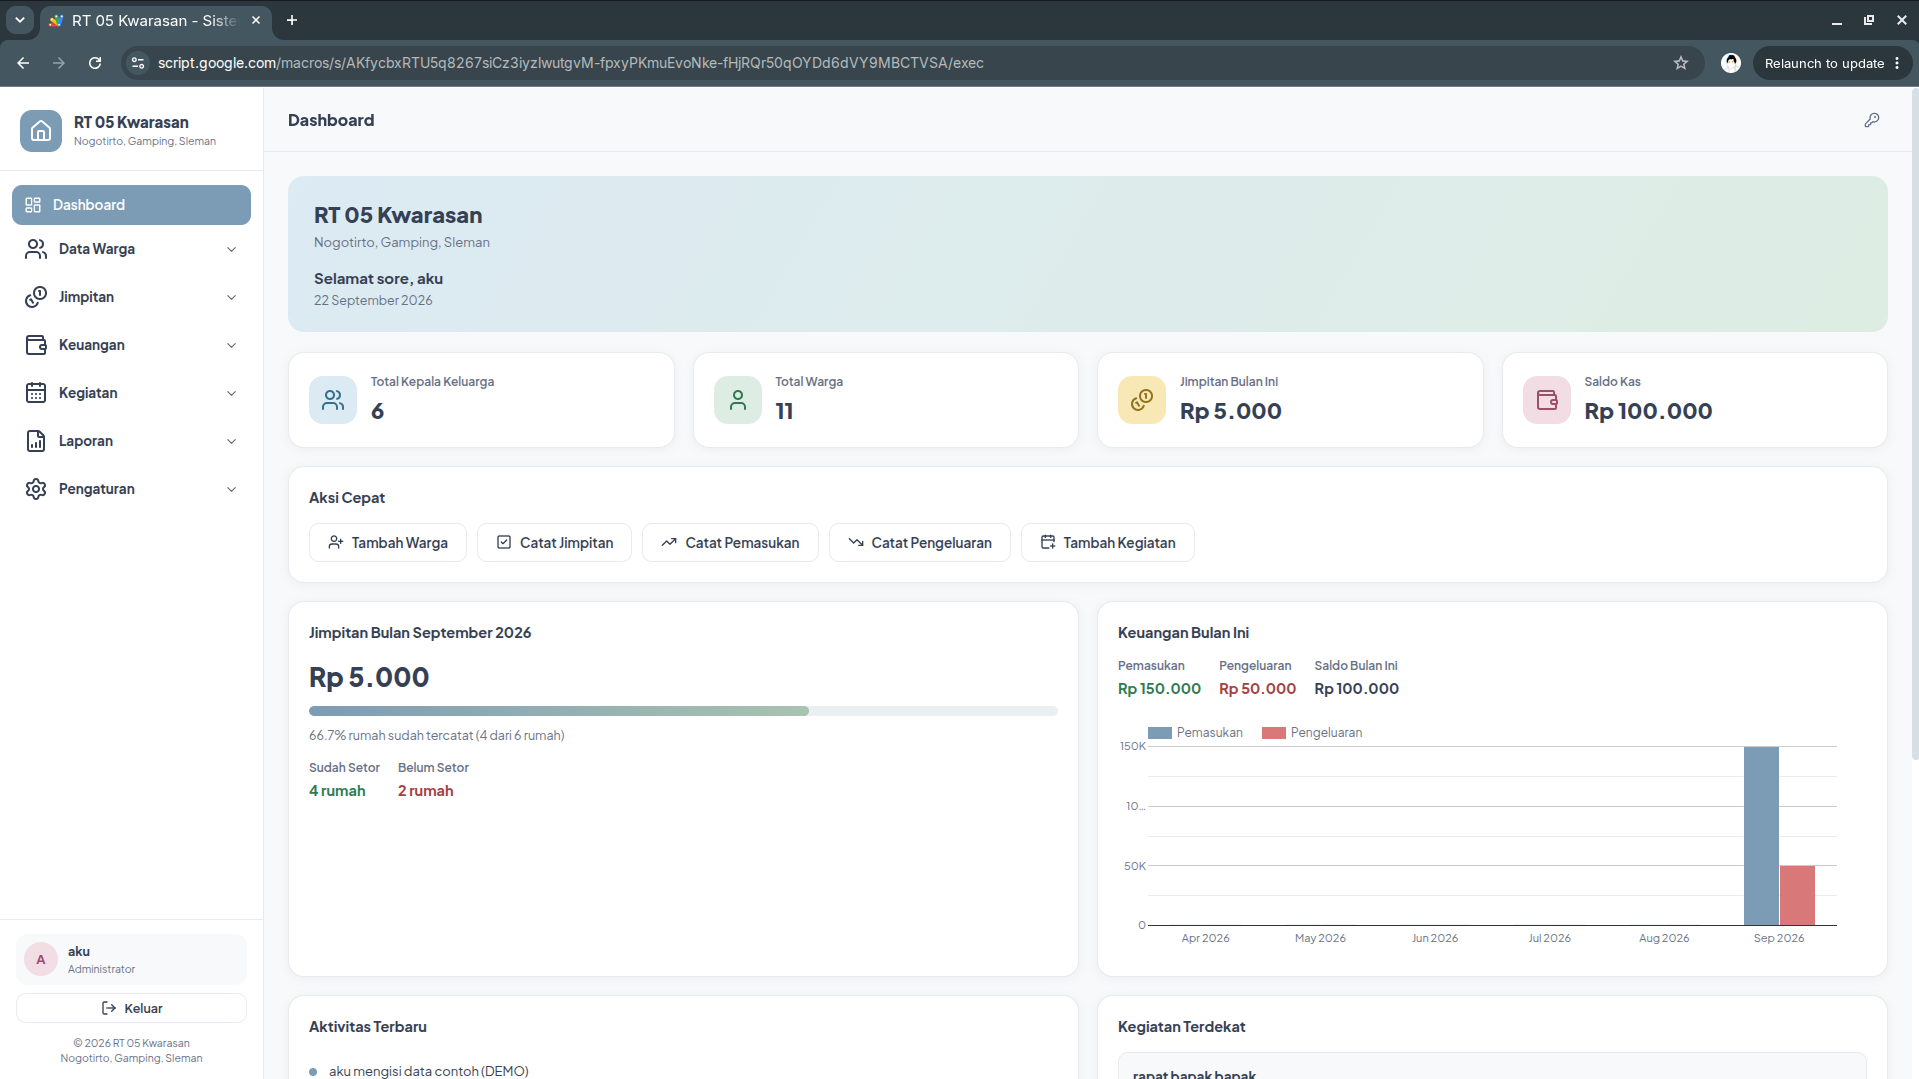This screenshot has height=1079, width=1919.
Task: Click the Kegiatan calendar icon in sidebar
Action: coord(36,393)
